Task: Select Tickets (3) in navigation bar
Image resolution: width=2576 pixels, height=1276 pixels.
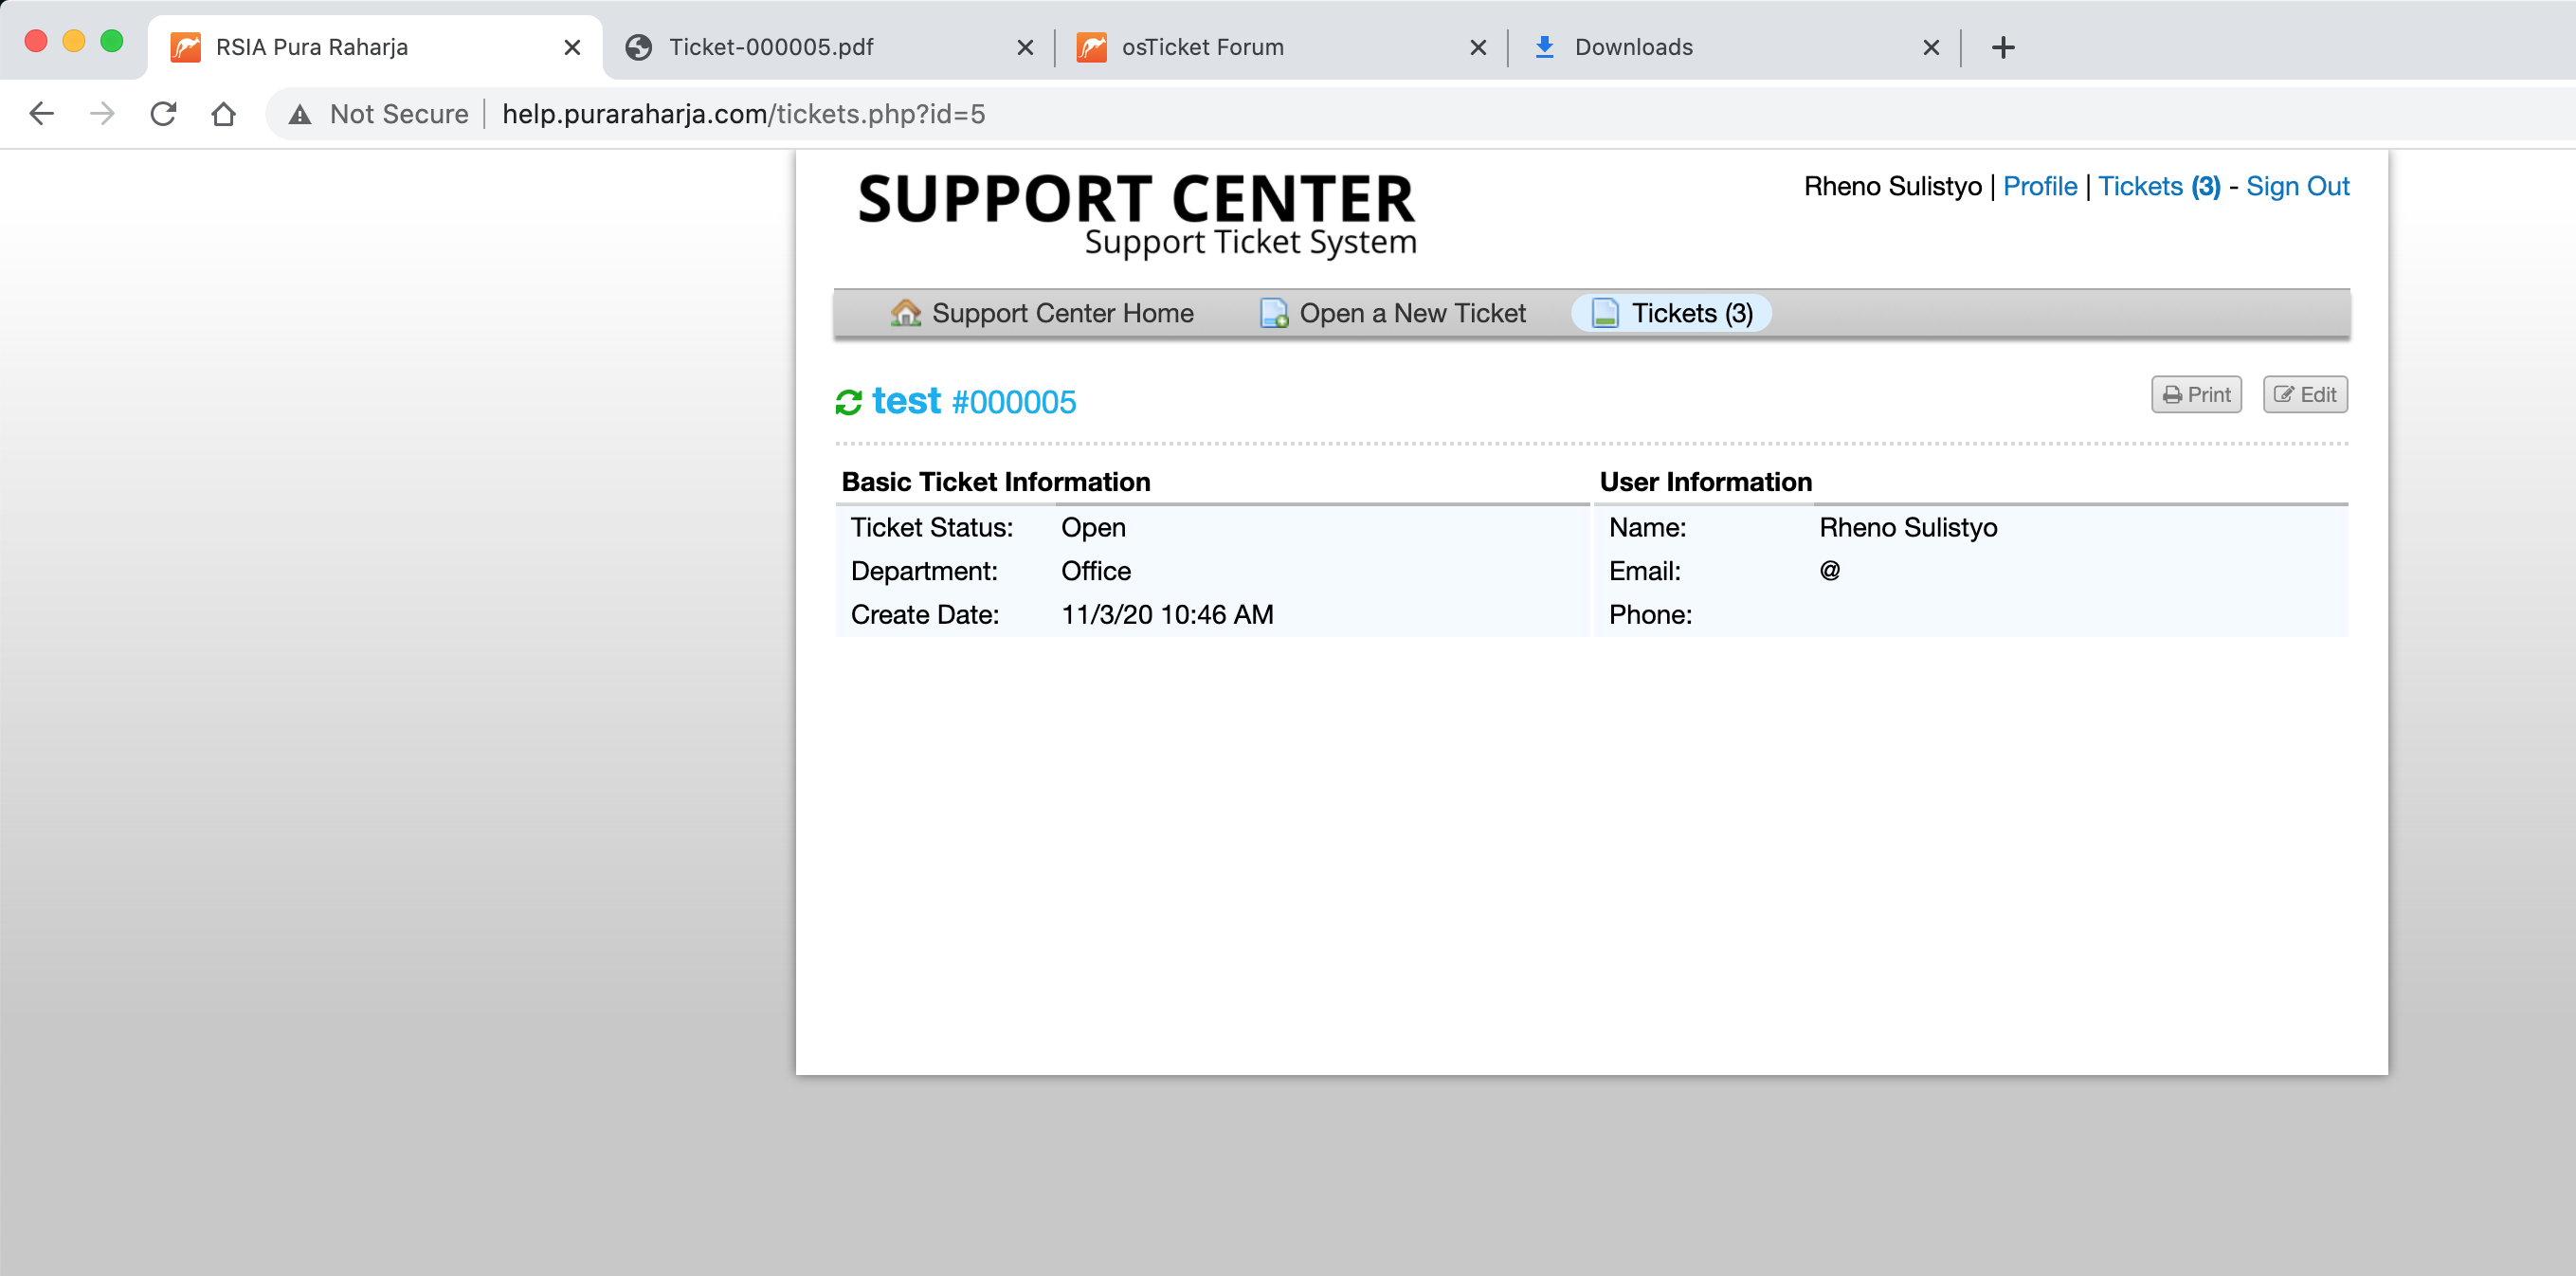Action: pos(1672,313)
